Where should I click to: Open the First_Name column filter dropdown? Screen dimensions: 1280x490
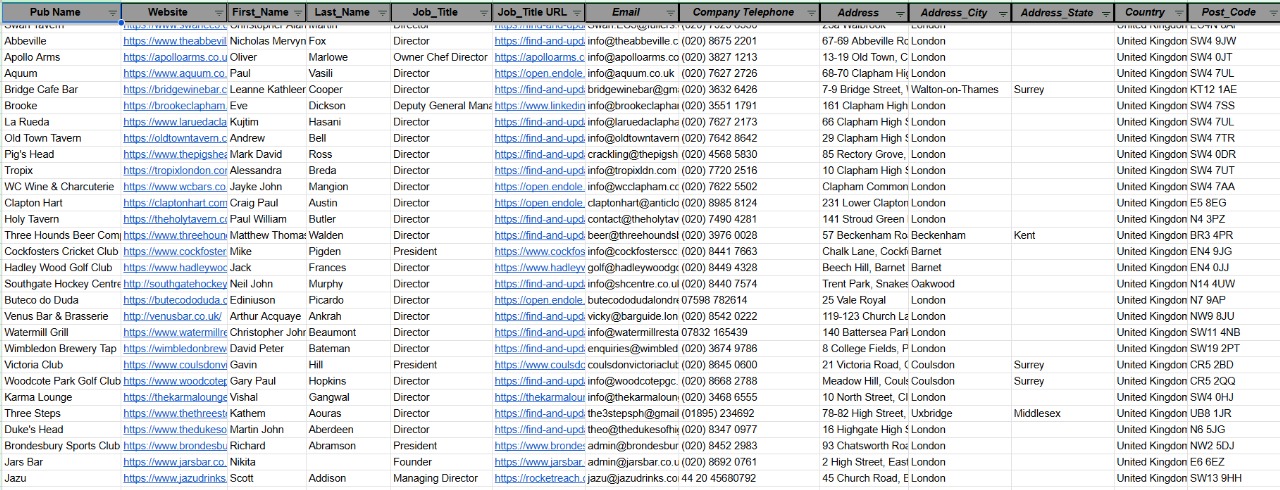point(298,13)
